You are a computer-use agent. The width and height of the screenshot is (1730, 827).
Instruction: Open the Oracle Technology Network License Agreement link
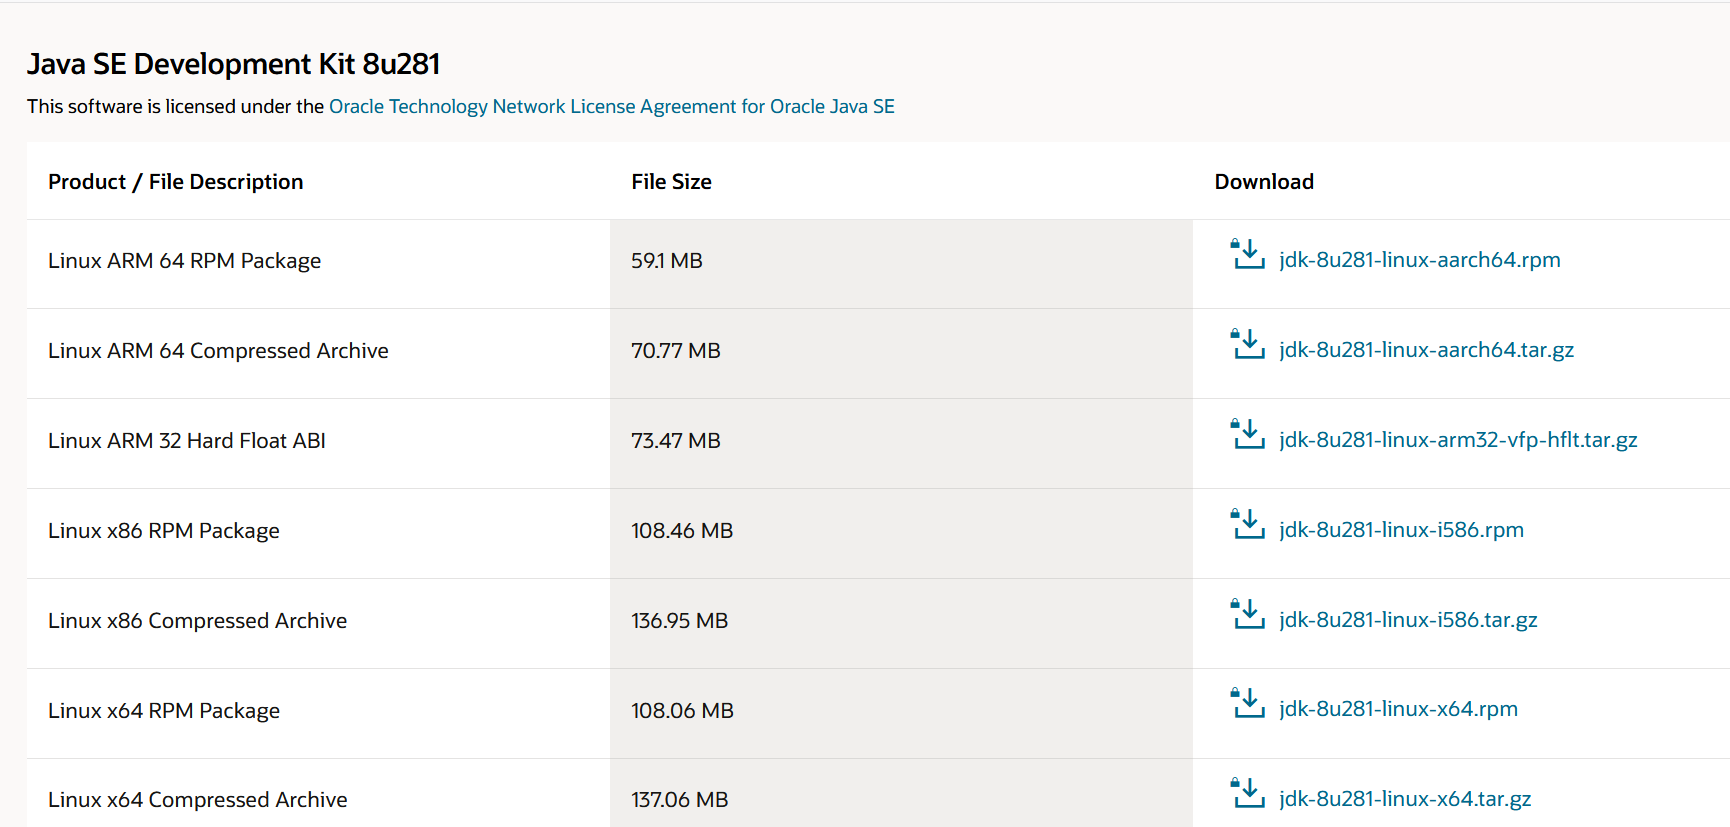coord(612,107)
